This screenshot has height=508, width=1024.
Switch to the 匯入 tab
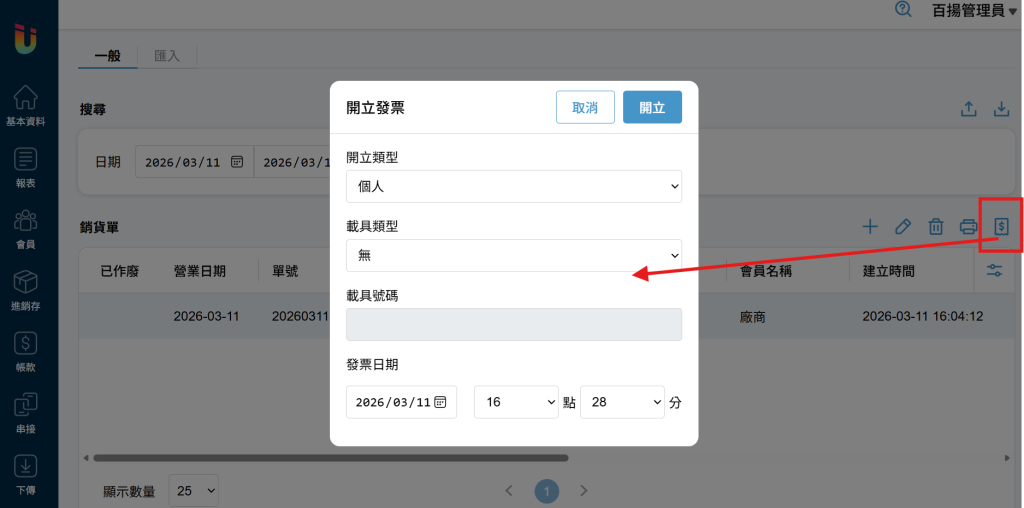click(167, 56)
